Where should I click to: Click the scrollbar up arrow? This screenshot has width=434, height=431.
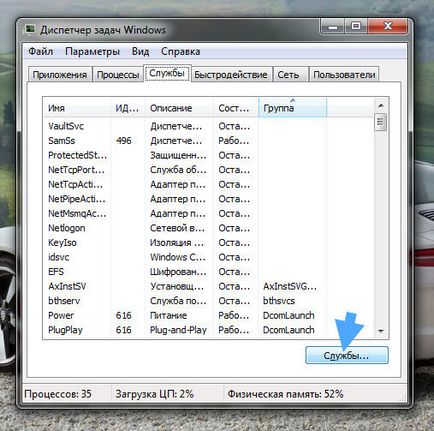point(381,106)
